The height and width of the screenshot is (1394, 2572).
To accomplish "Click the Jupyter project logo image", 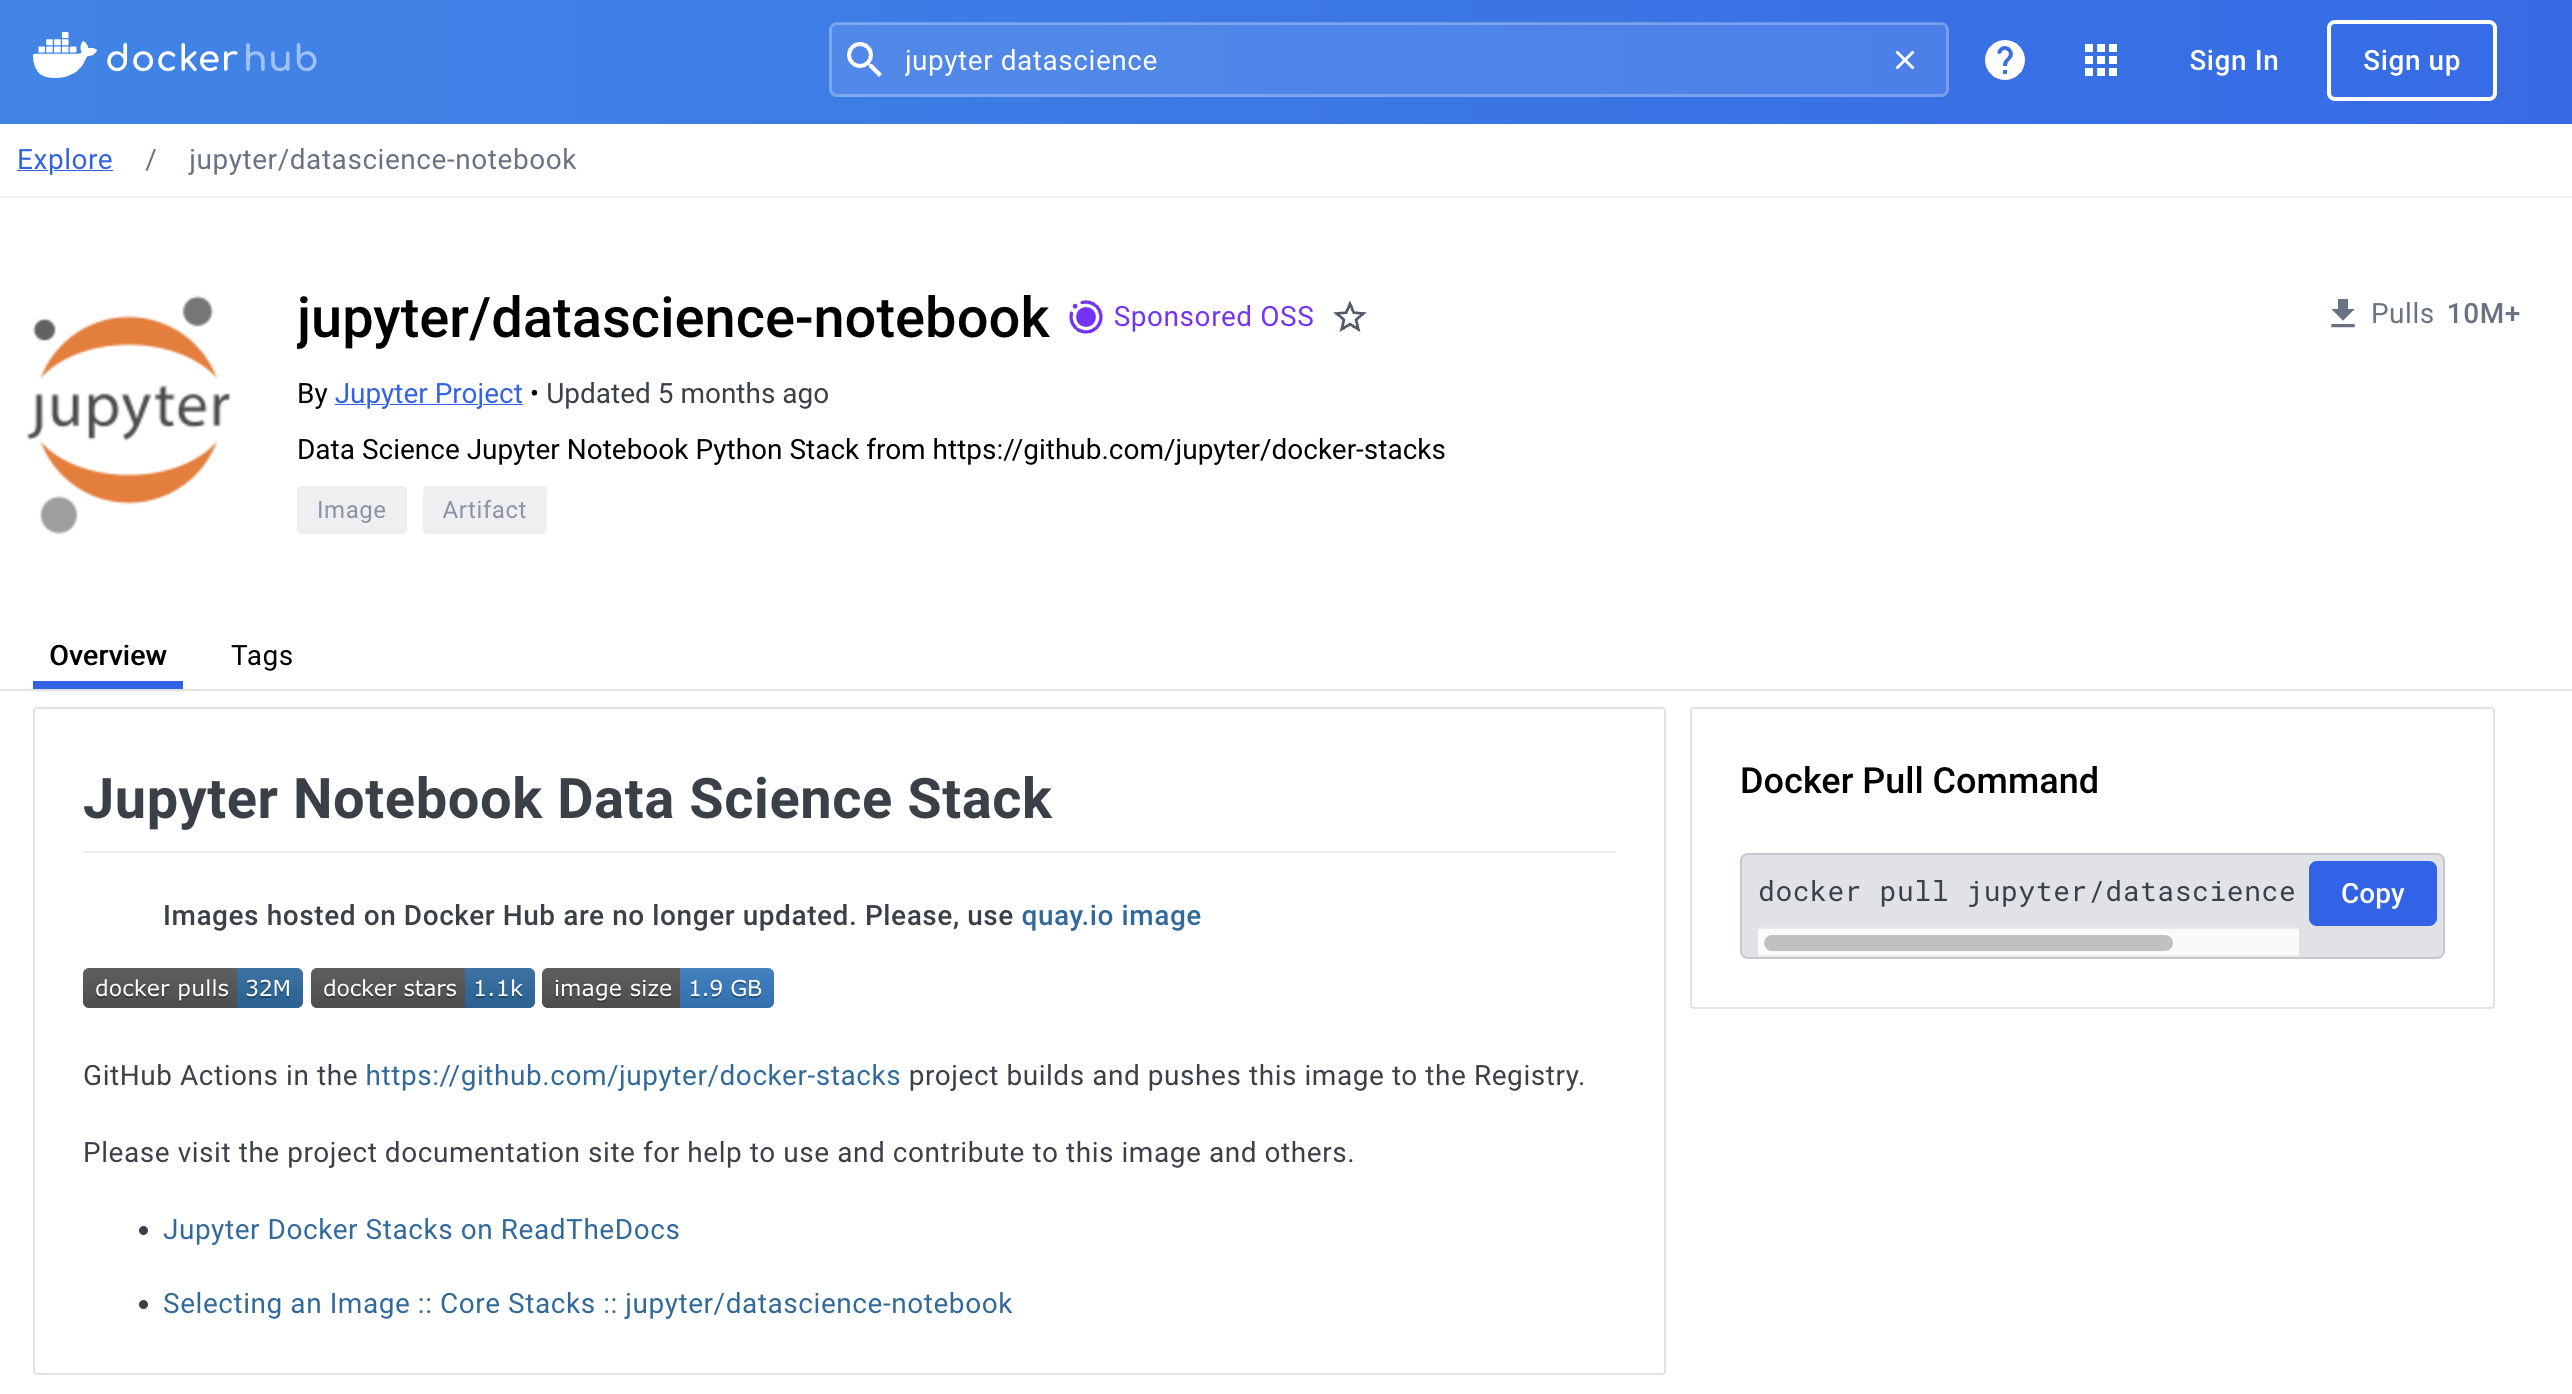I will [130, 408].
